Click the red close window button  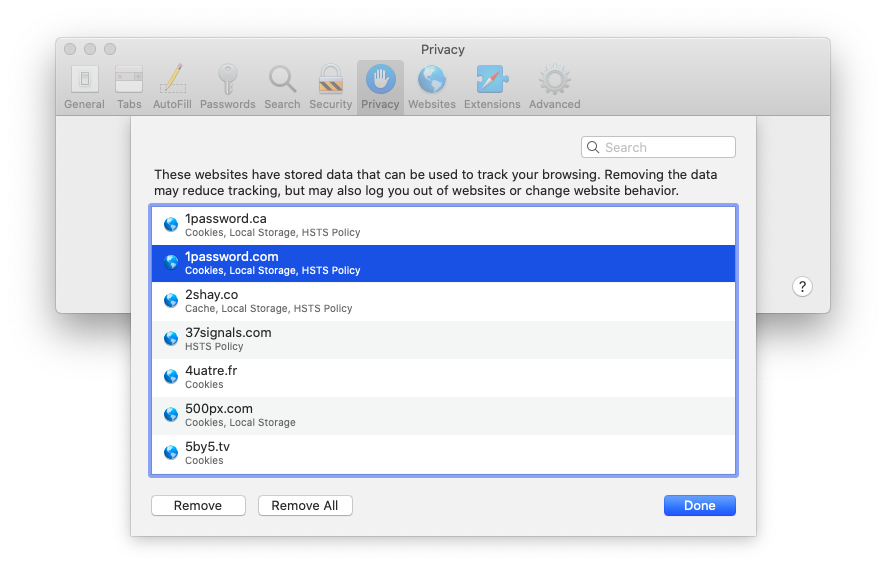70,49
